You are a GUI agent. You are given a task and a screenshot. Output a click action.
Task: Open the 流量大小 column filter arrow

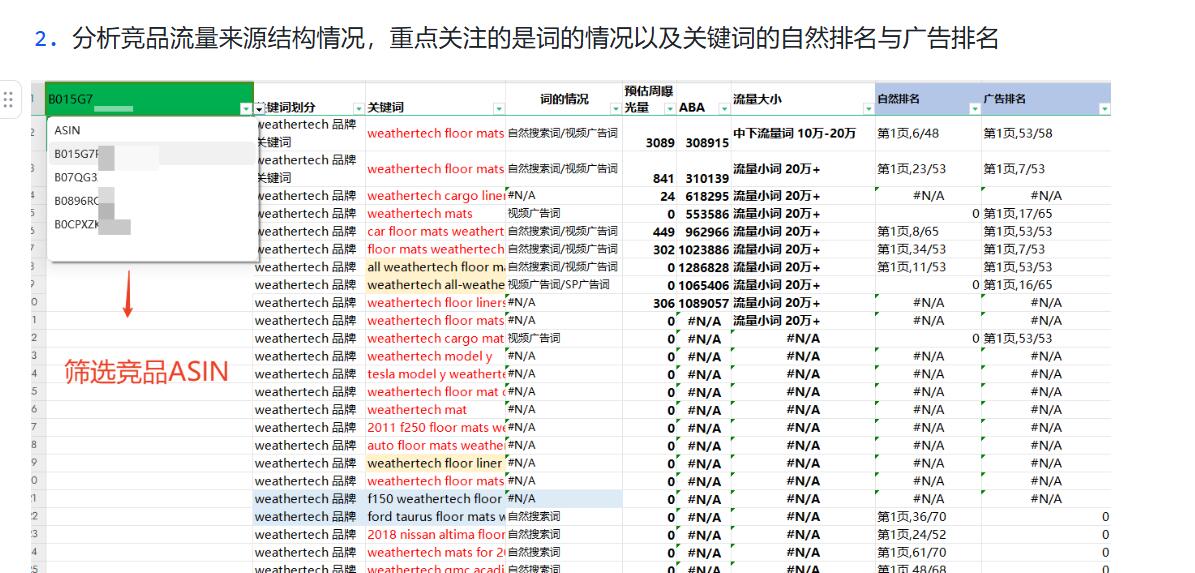click(868, 110)
